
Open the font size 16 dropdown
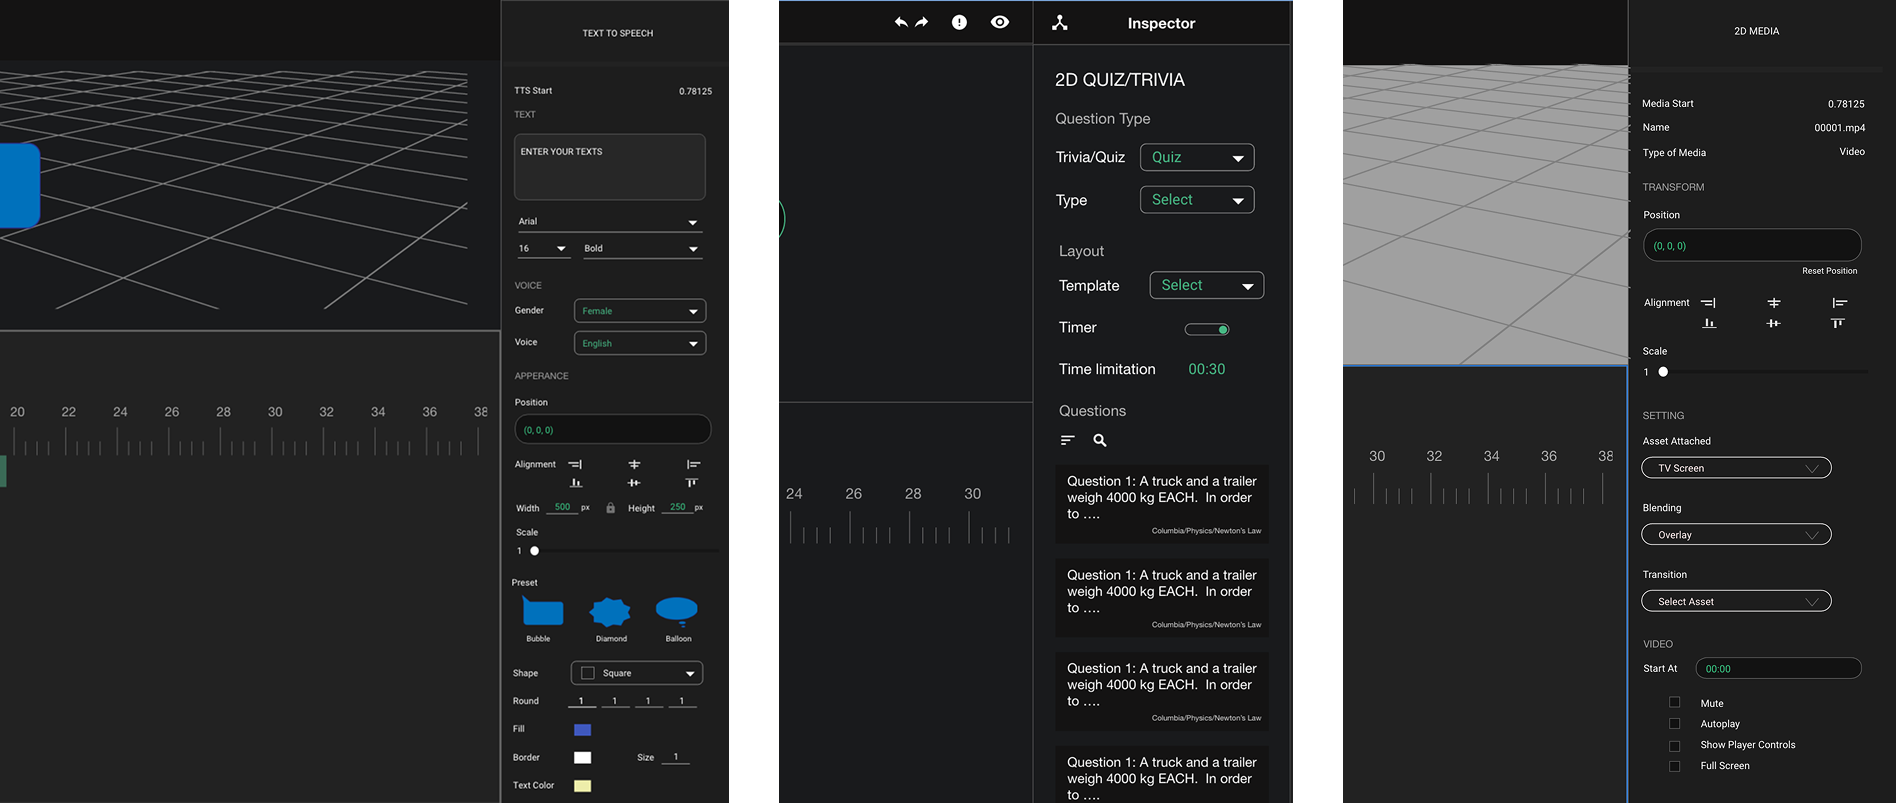[543, 248]
